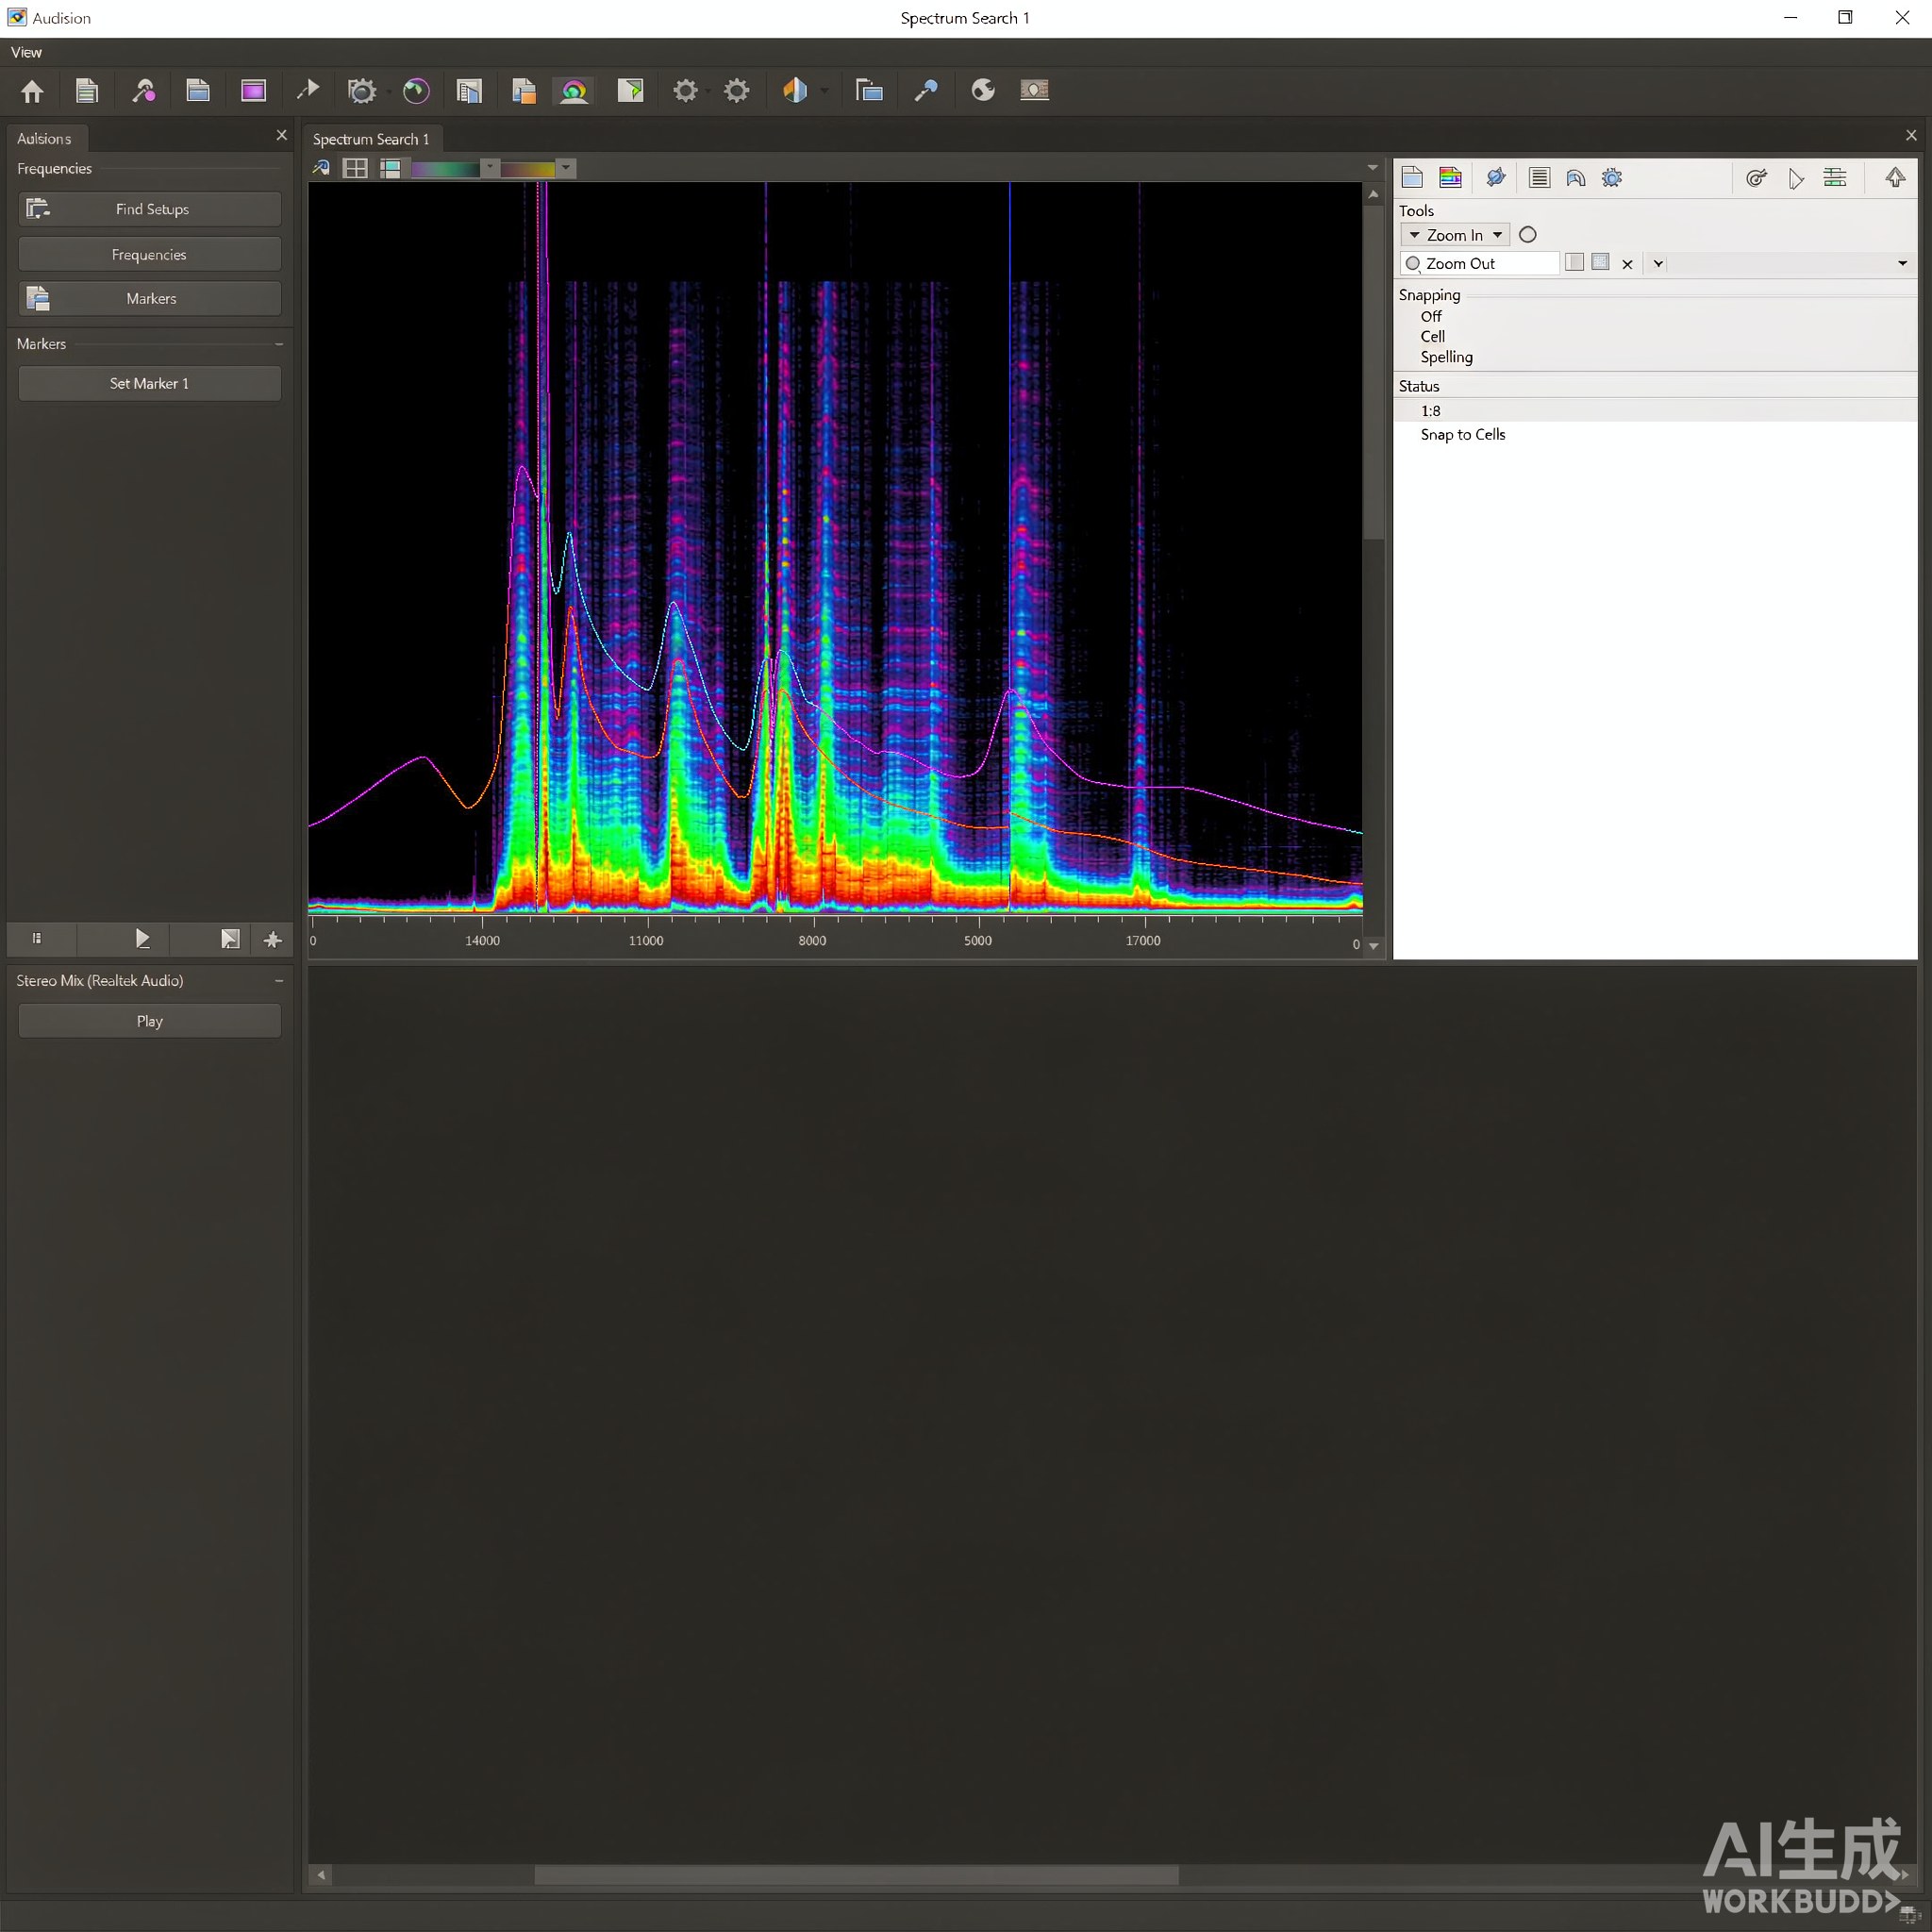Toggle the grid view icon above spectrogram
1932x1932 pixels.
[x=355, y=168]
